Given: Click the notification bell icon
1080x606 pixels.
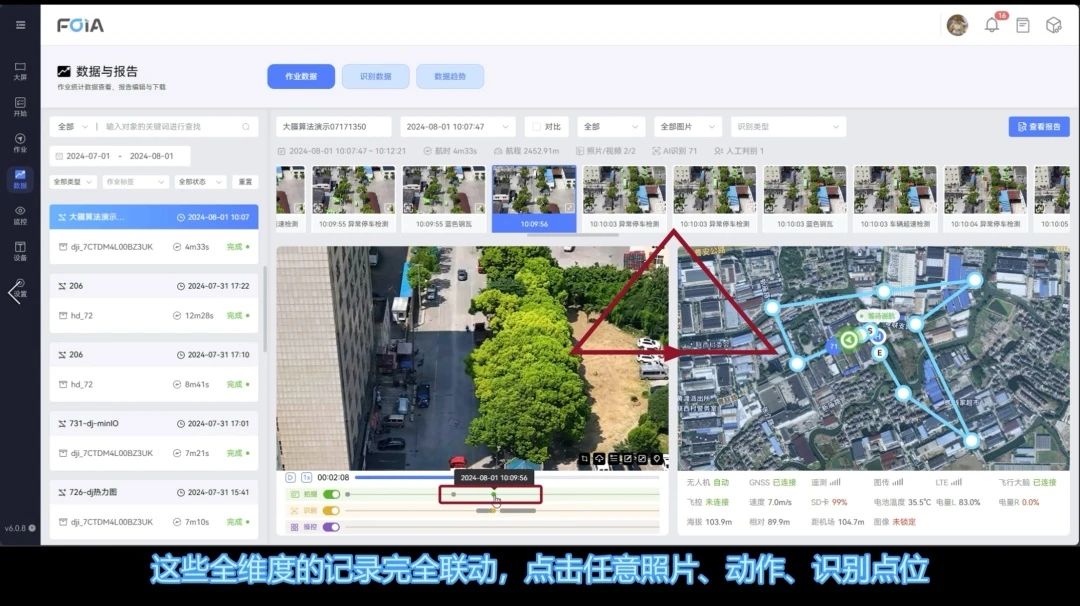Looking at the screenshot, I should (x=992, y=25).
